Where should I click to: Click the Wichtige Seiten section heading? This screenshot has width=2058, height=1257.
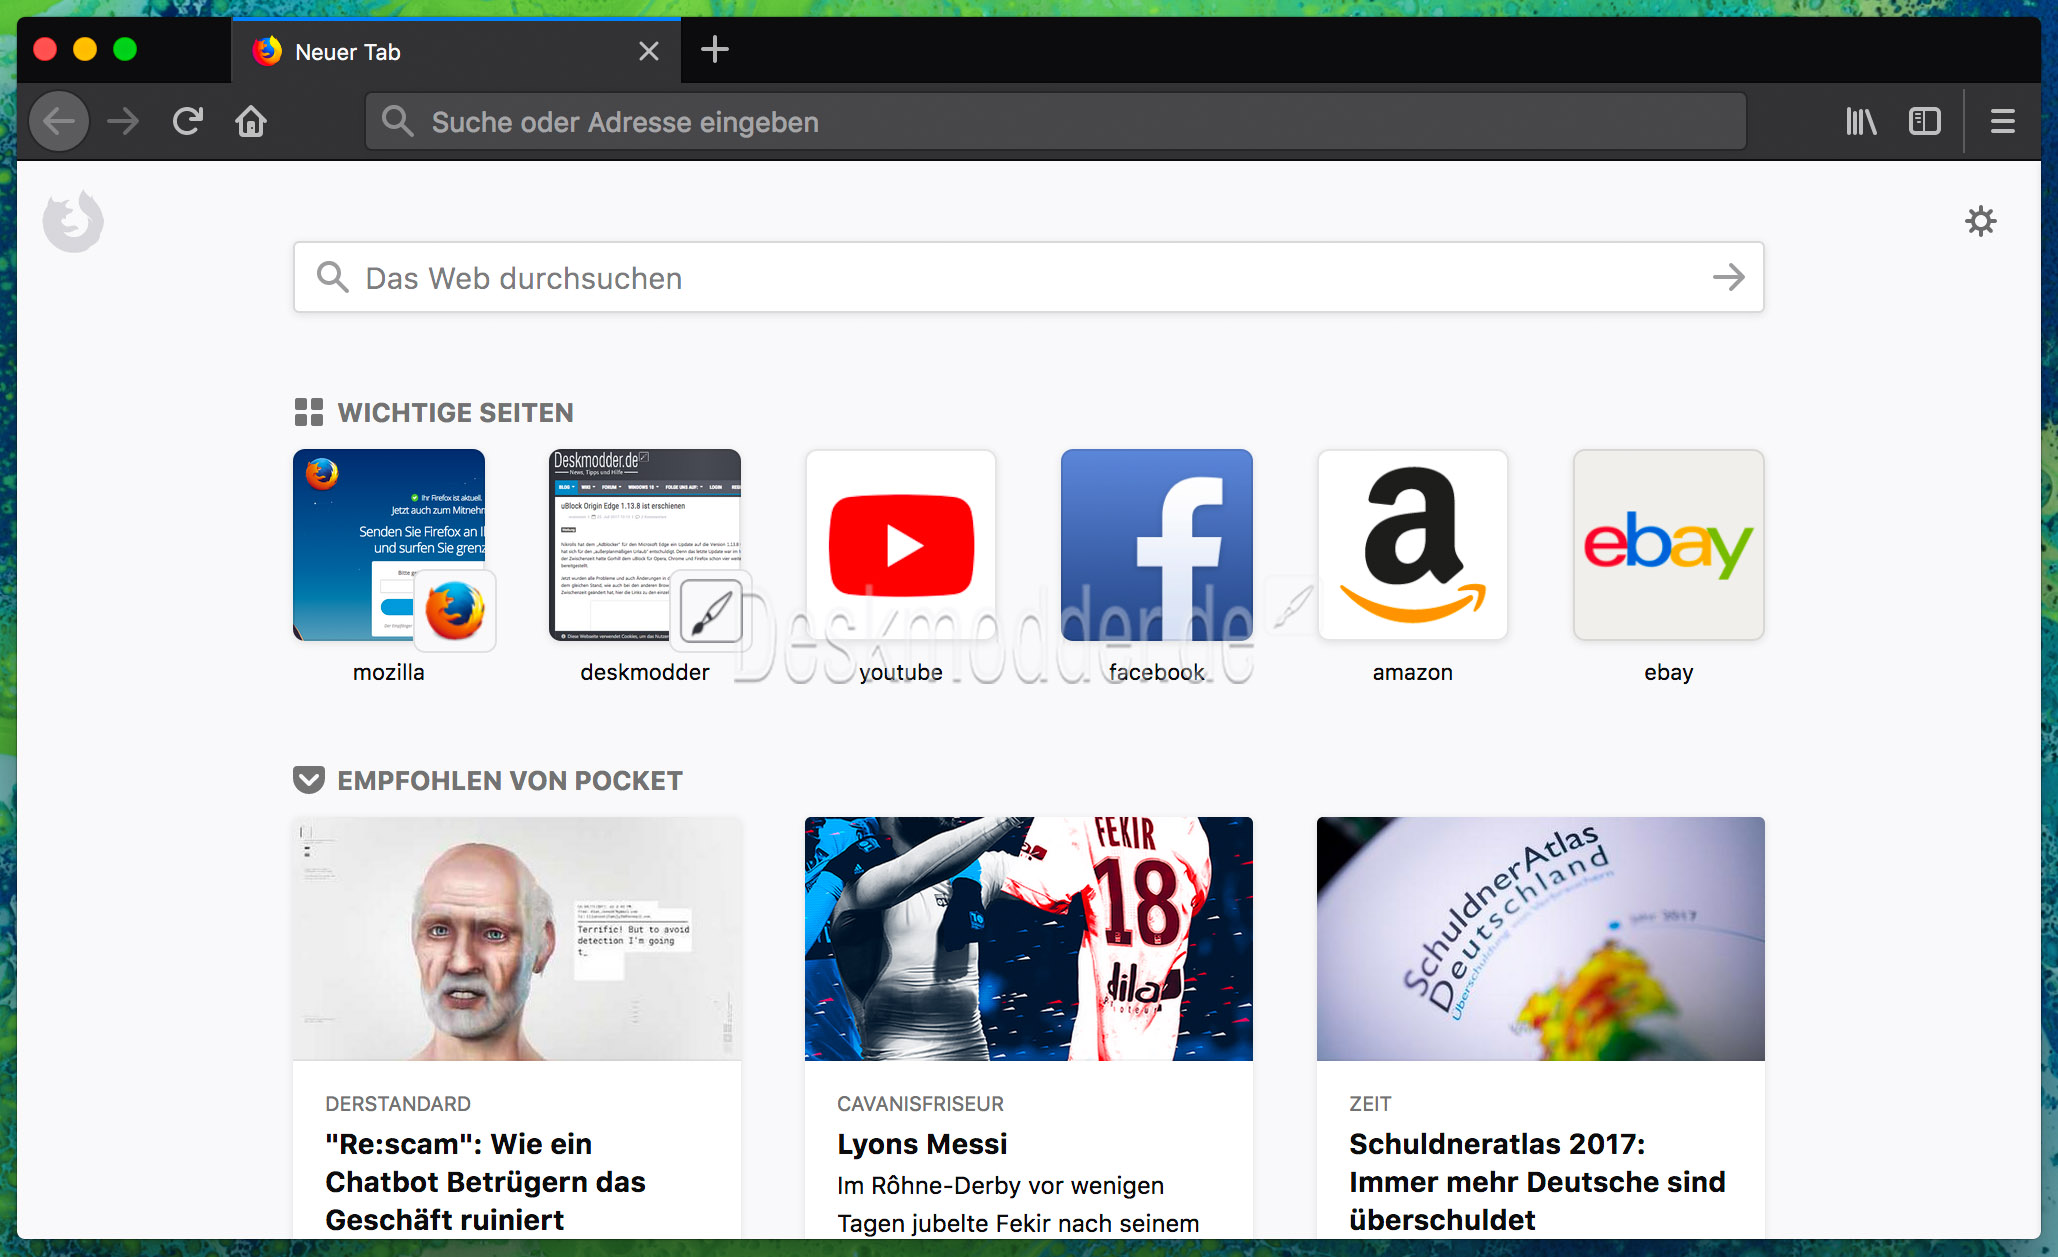coord(455,412)
